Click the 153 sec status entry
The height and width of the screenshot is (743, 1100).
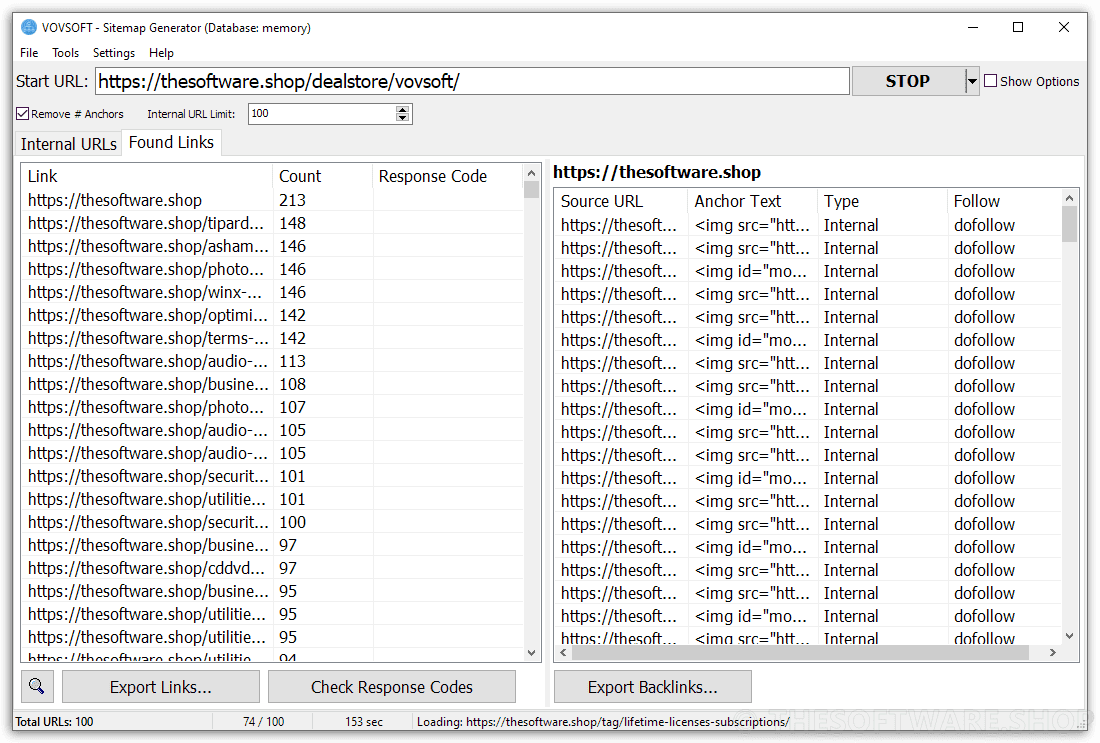tap(364, 721)
